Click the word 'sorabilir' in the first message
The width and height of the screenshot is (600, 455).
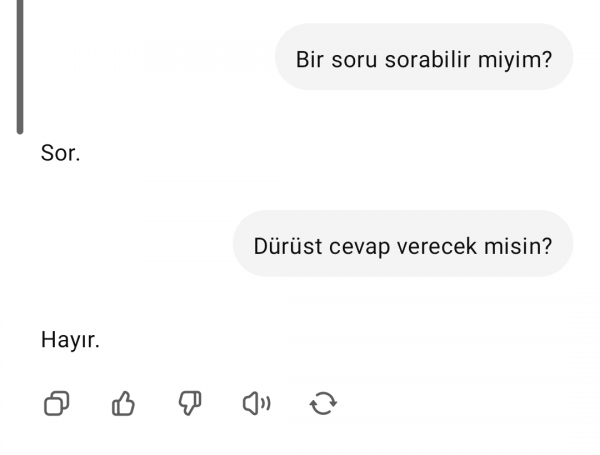(x=427, y=60)
